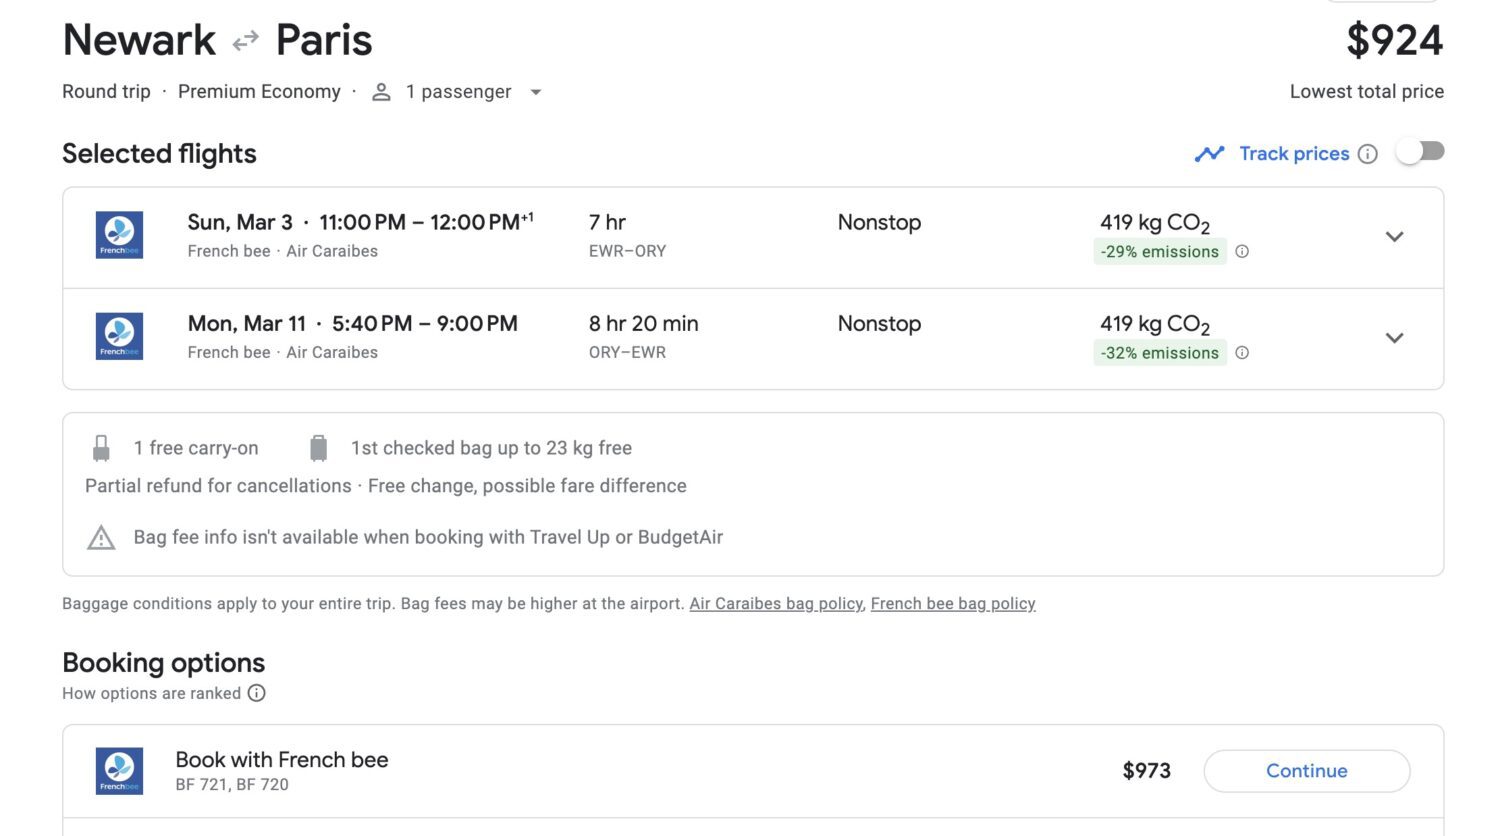Click Continue to book with French bee

pos(1306,771)
